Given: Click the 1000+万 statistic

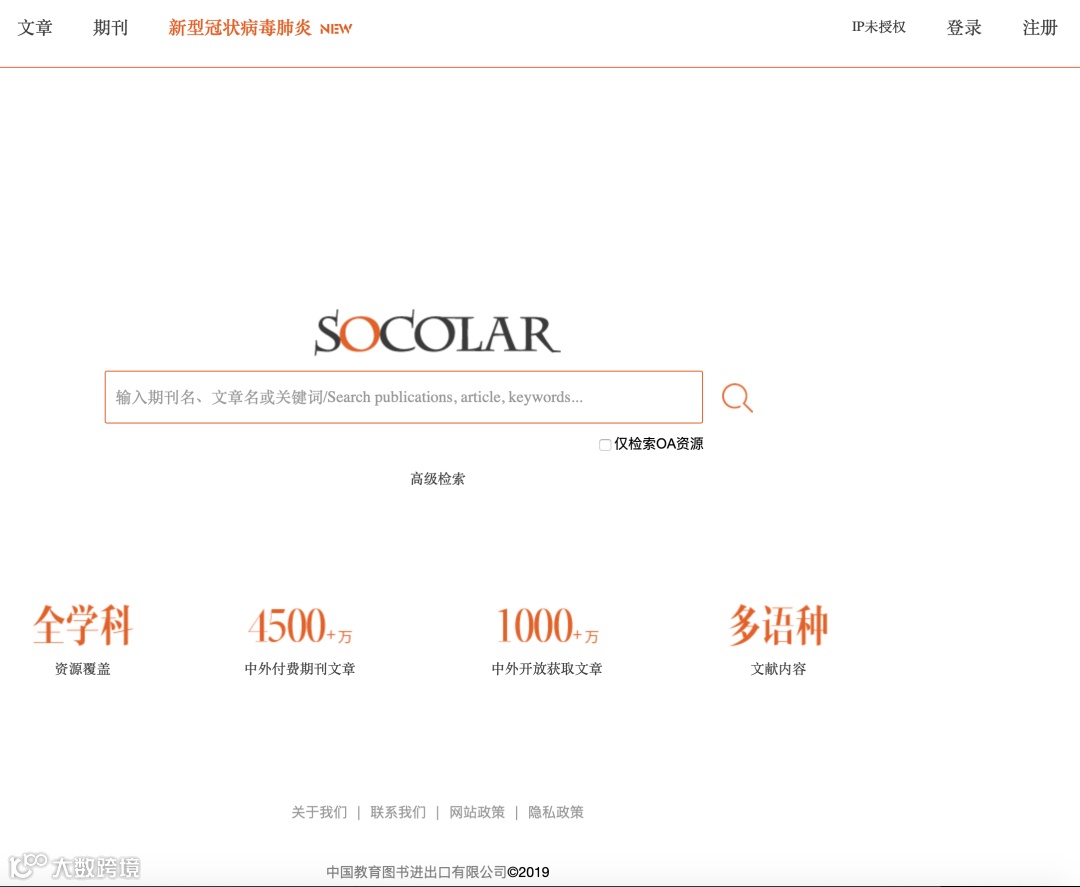Looking at the screenshot, I should click(x=548, y=625).
